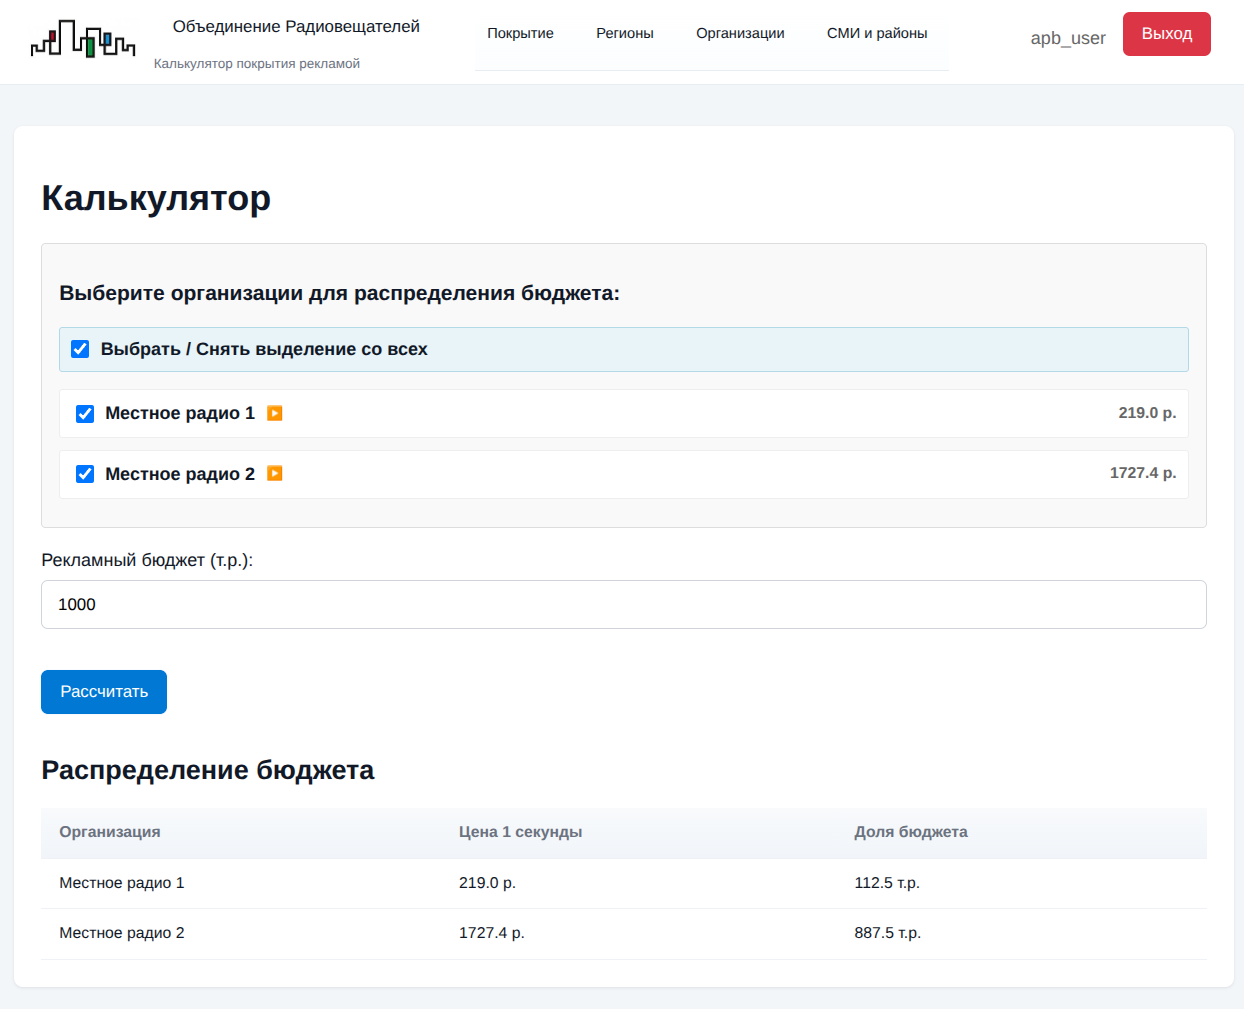The width and height of the screenshot is (1244, 1009).
Task: Deselect the Местное радио 2 checkbox
Action: (85, 474)
